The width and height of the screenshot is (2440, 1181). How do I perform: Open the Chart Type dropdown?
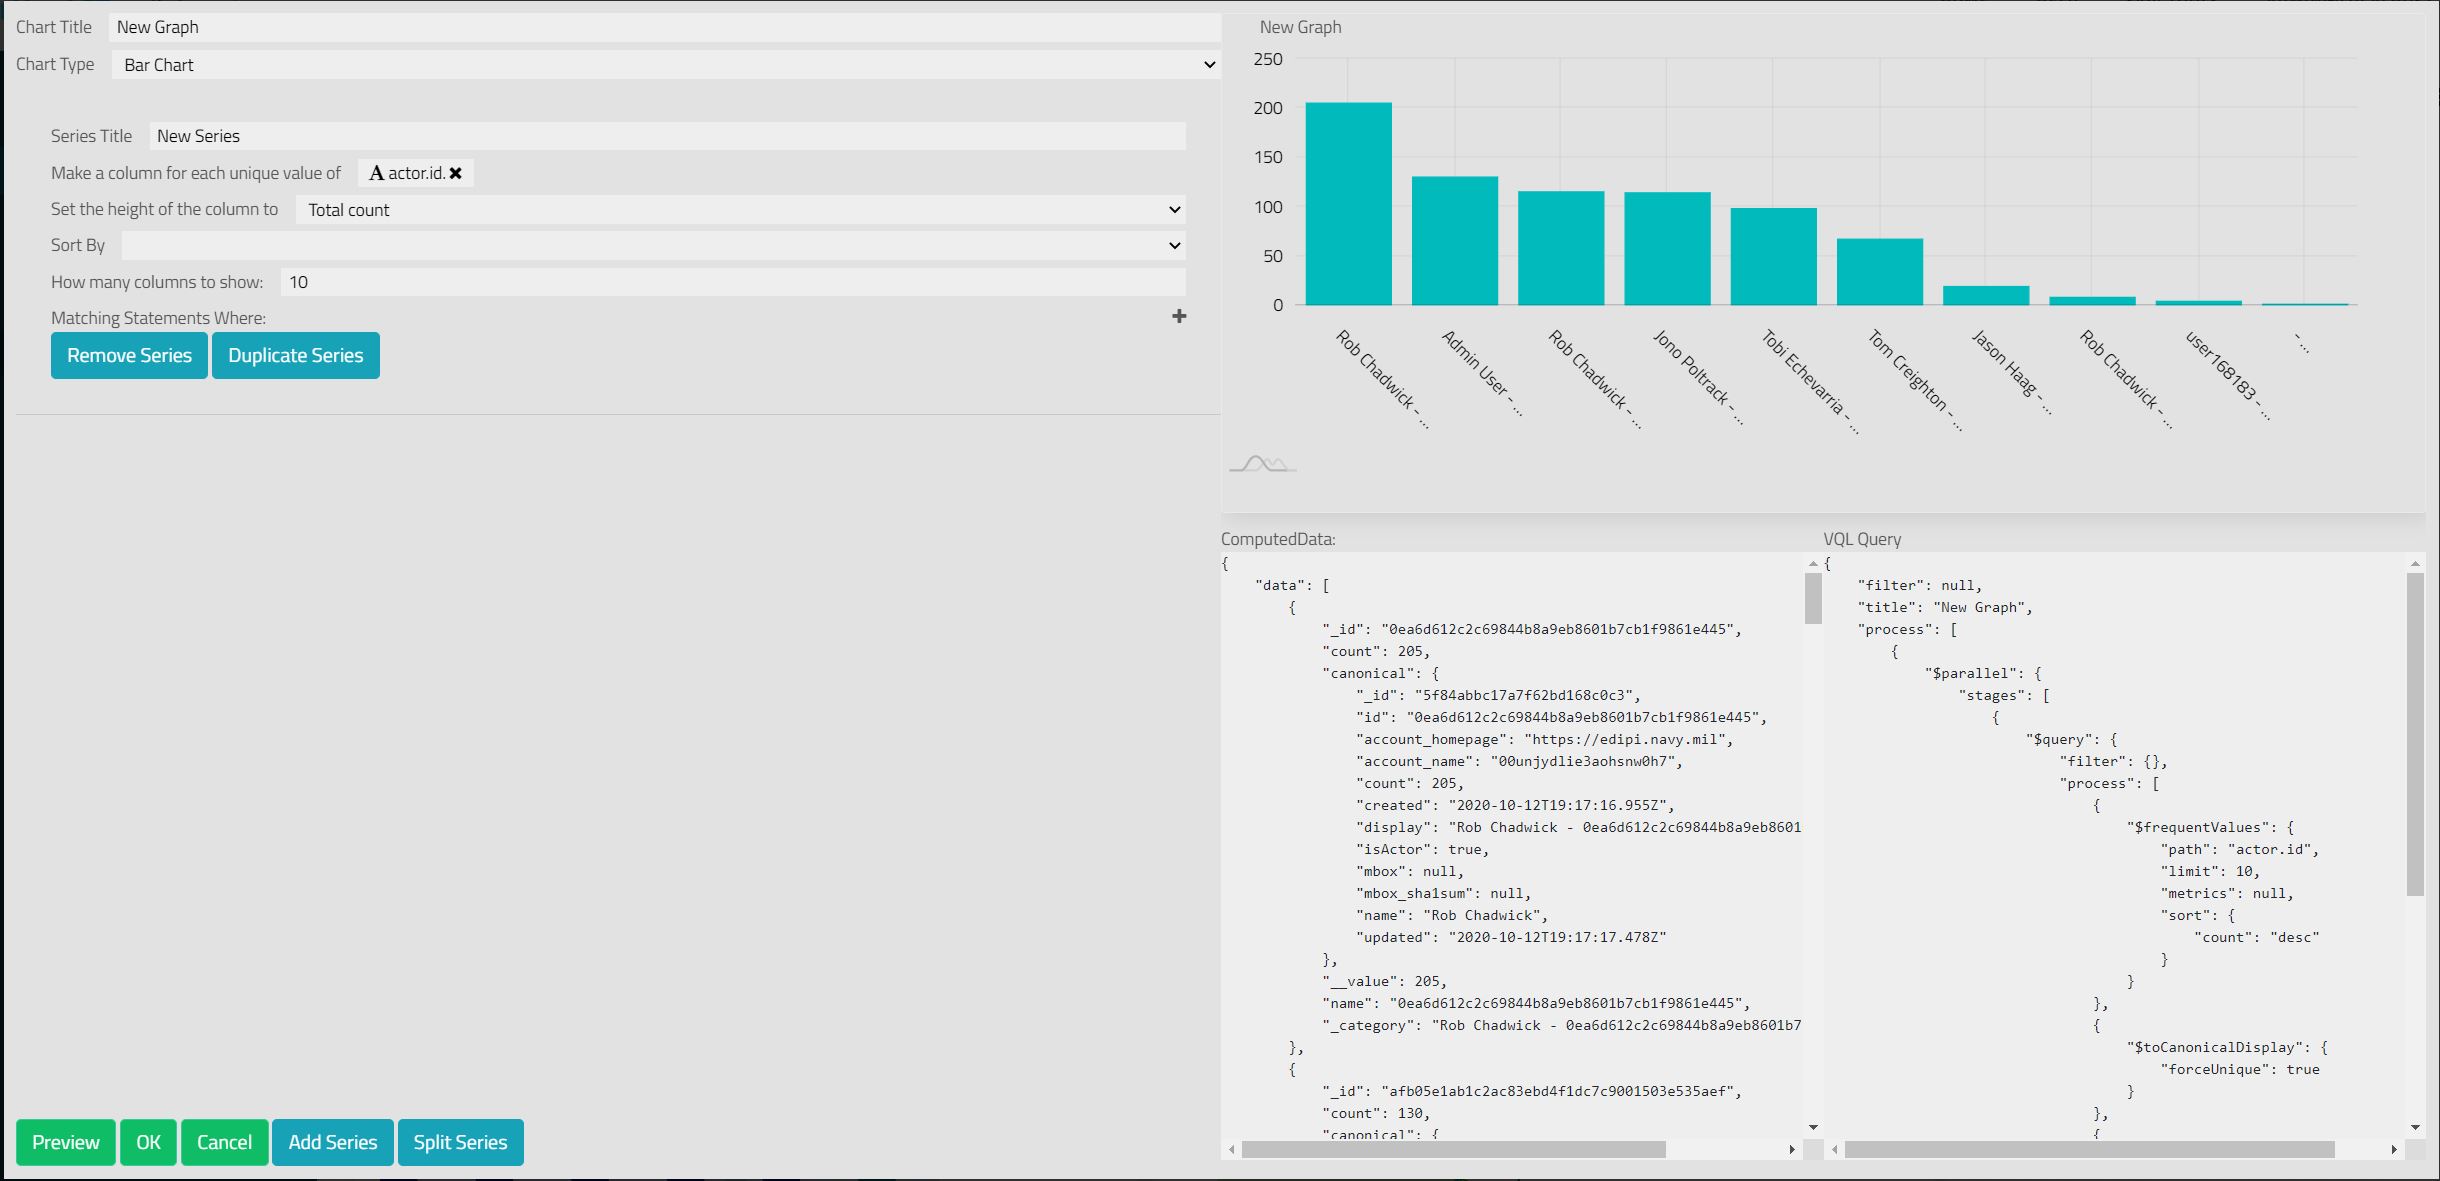[x=665, y=65]
